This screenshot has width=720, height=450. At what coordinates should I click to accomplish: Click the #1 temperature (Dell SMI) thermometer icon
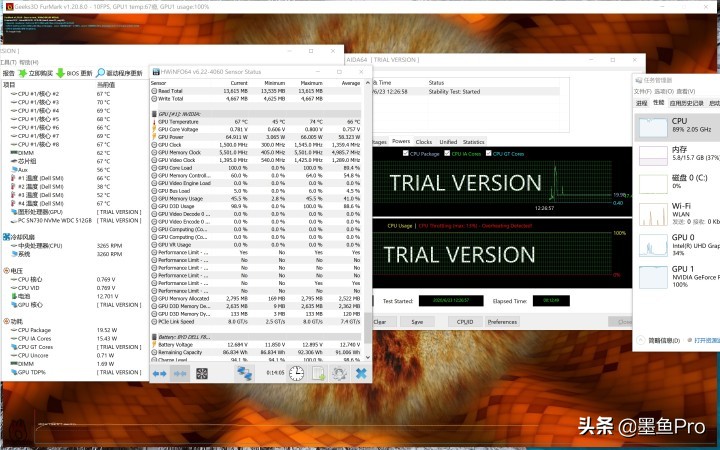pyautogui.click(x=13, y=178)
